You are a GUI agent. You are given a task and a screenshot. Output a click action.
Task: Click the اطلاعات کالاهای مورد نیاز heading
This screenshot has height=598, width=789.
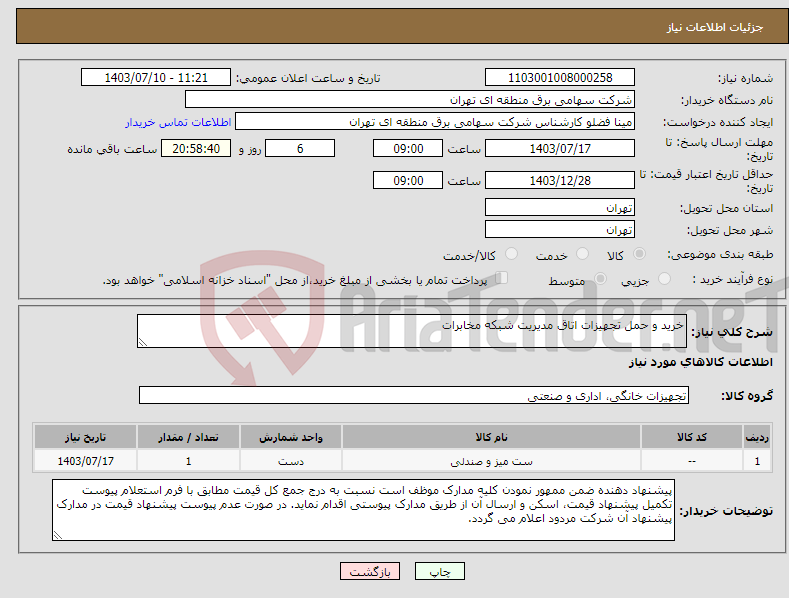click(700, 362)
